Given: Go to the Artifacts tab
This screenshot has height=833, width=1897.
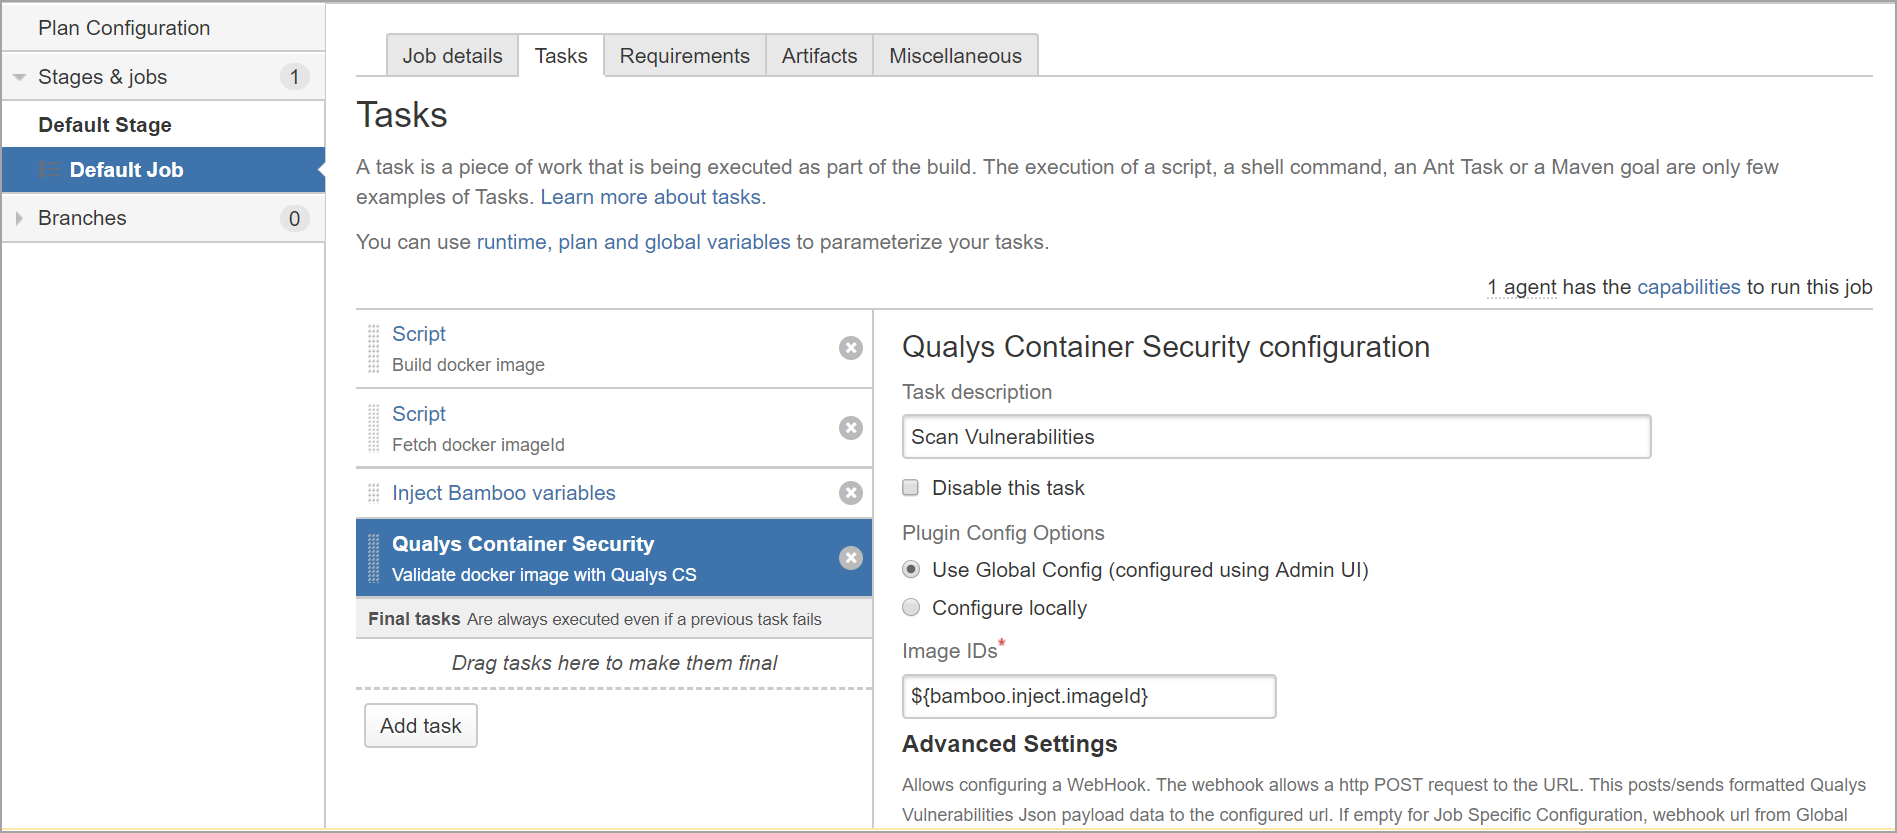Looking at the screenshot, I should click(x=820, y=56).
